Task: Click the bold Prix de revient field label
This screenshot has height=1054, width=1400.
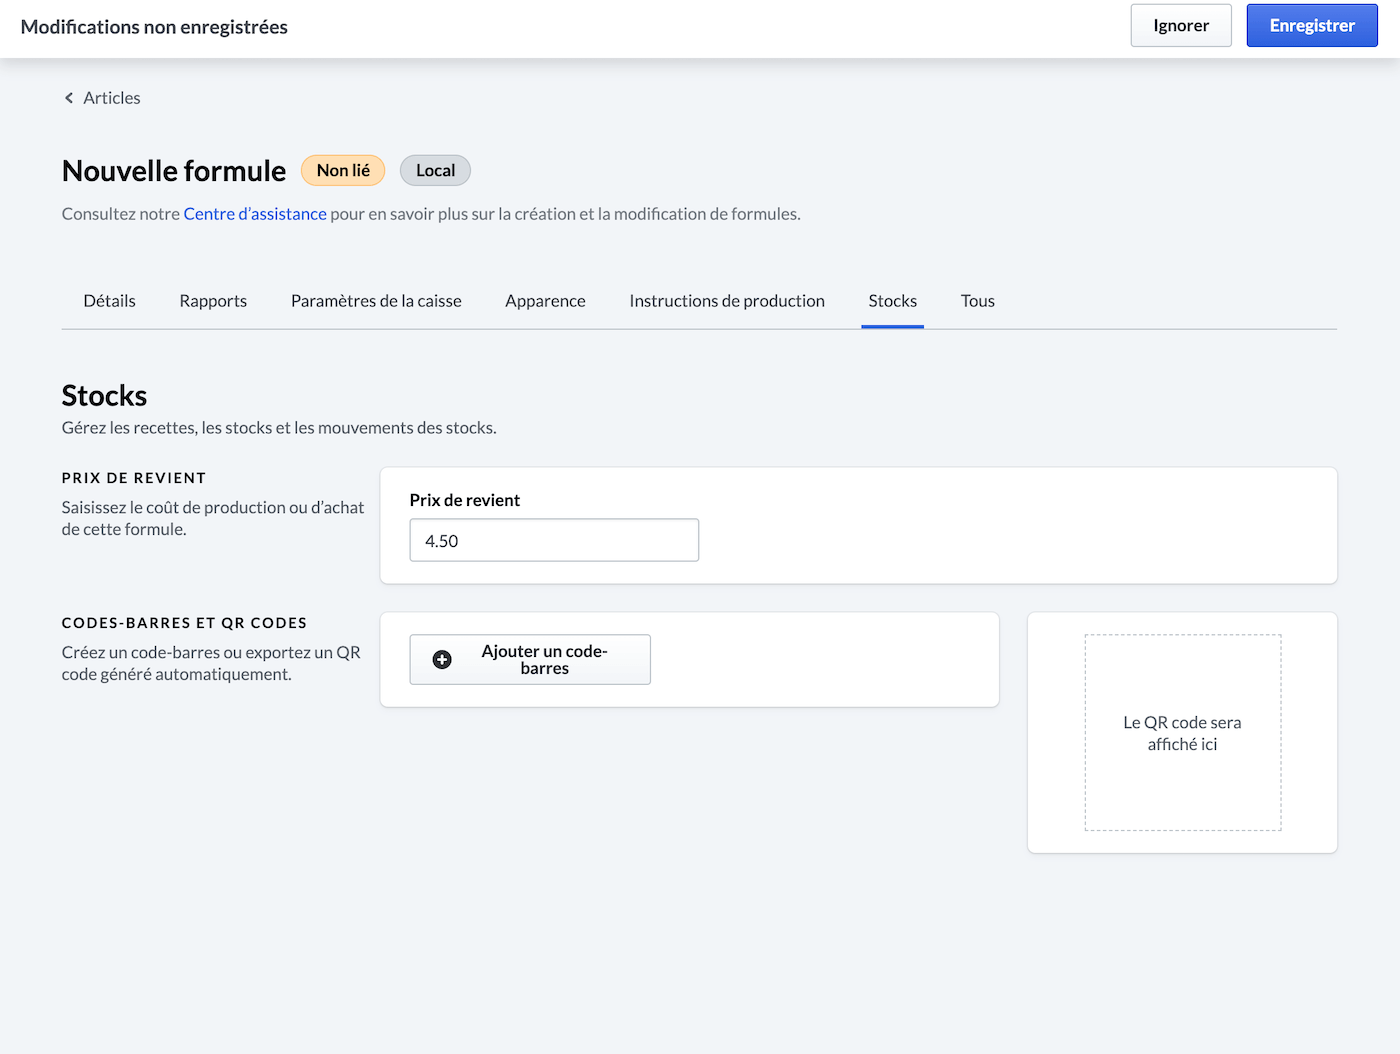Action: (465, 500)
